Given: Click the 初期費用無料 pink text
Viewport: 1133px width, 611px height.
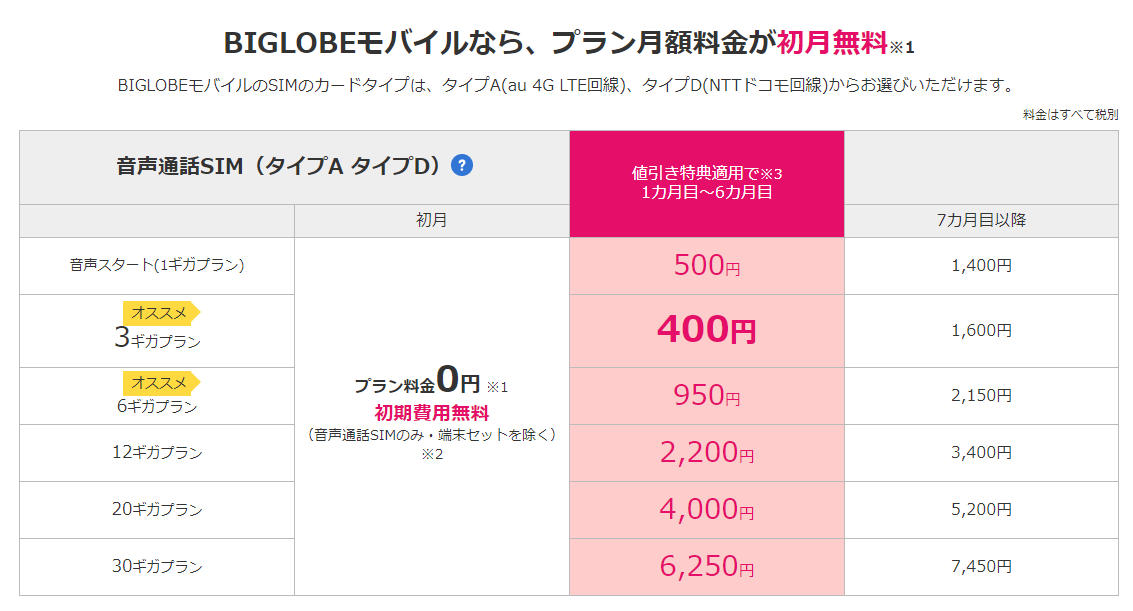Looking at the screenshot, I should [431, 413].
